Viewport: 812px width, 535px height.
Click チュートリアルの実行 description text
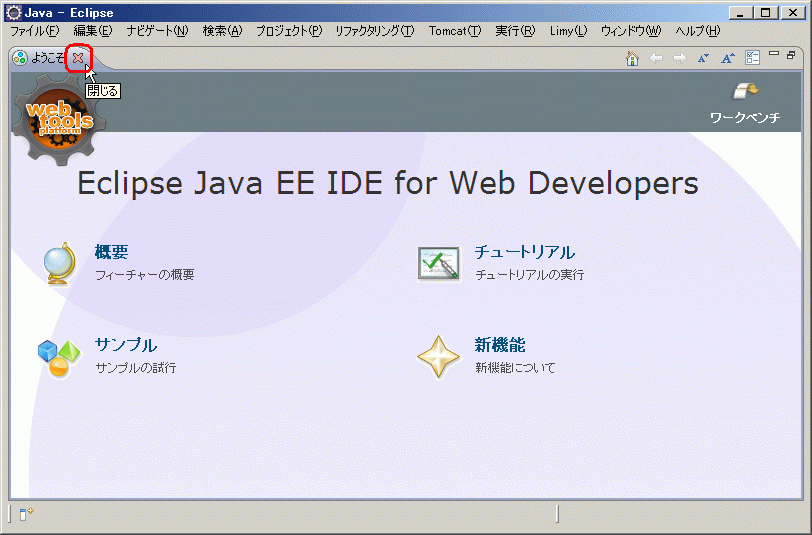[529, 274]
